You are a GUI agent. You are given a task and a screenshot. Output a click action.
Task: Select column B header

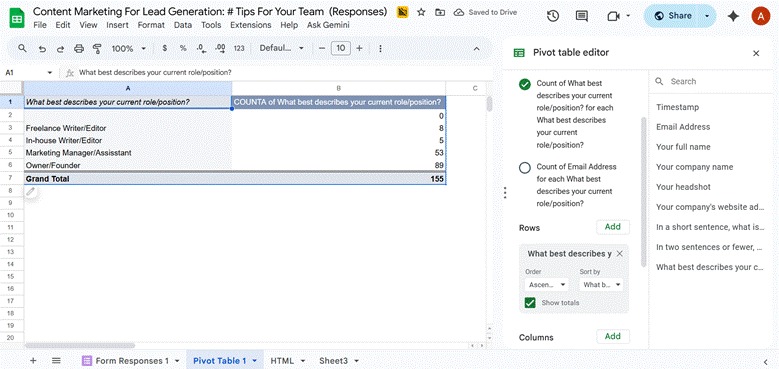(338, 88)
